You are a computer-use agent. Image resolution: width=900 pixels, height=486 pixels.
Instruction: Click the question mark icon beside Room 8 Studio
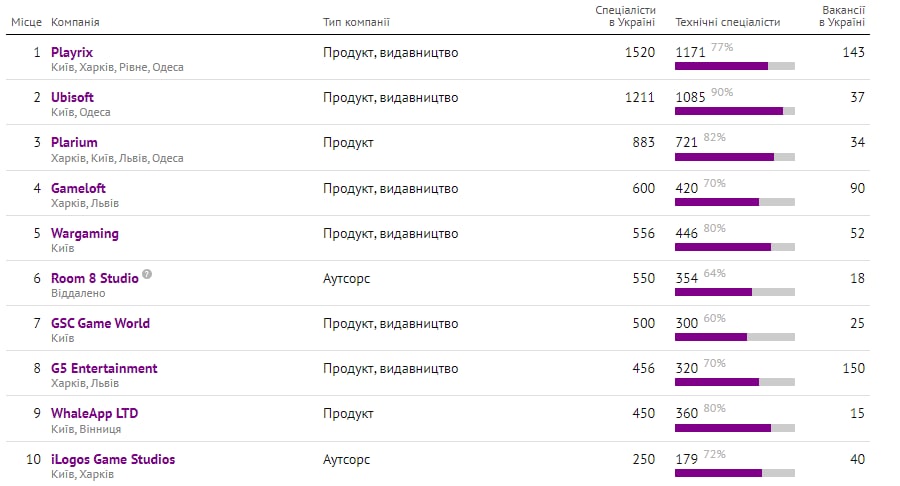coord(147,275)
